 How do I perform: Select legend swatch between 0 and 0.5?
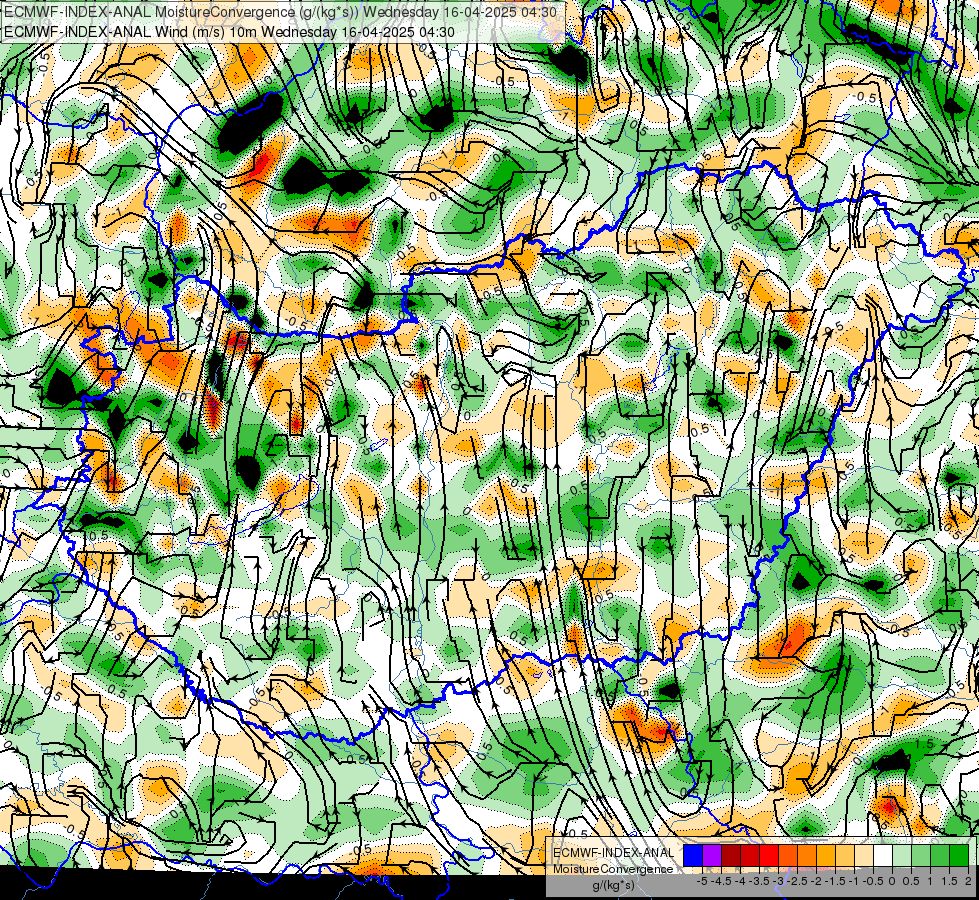click(902, 855)
